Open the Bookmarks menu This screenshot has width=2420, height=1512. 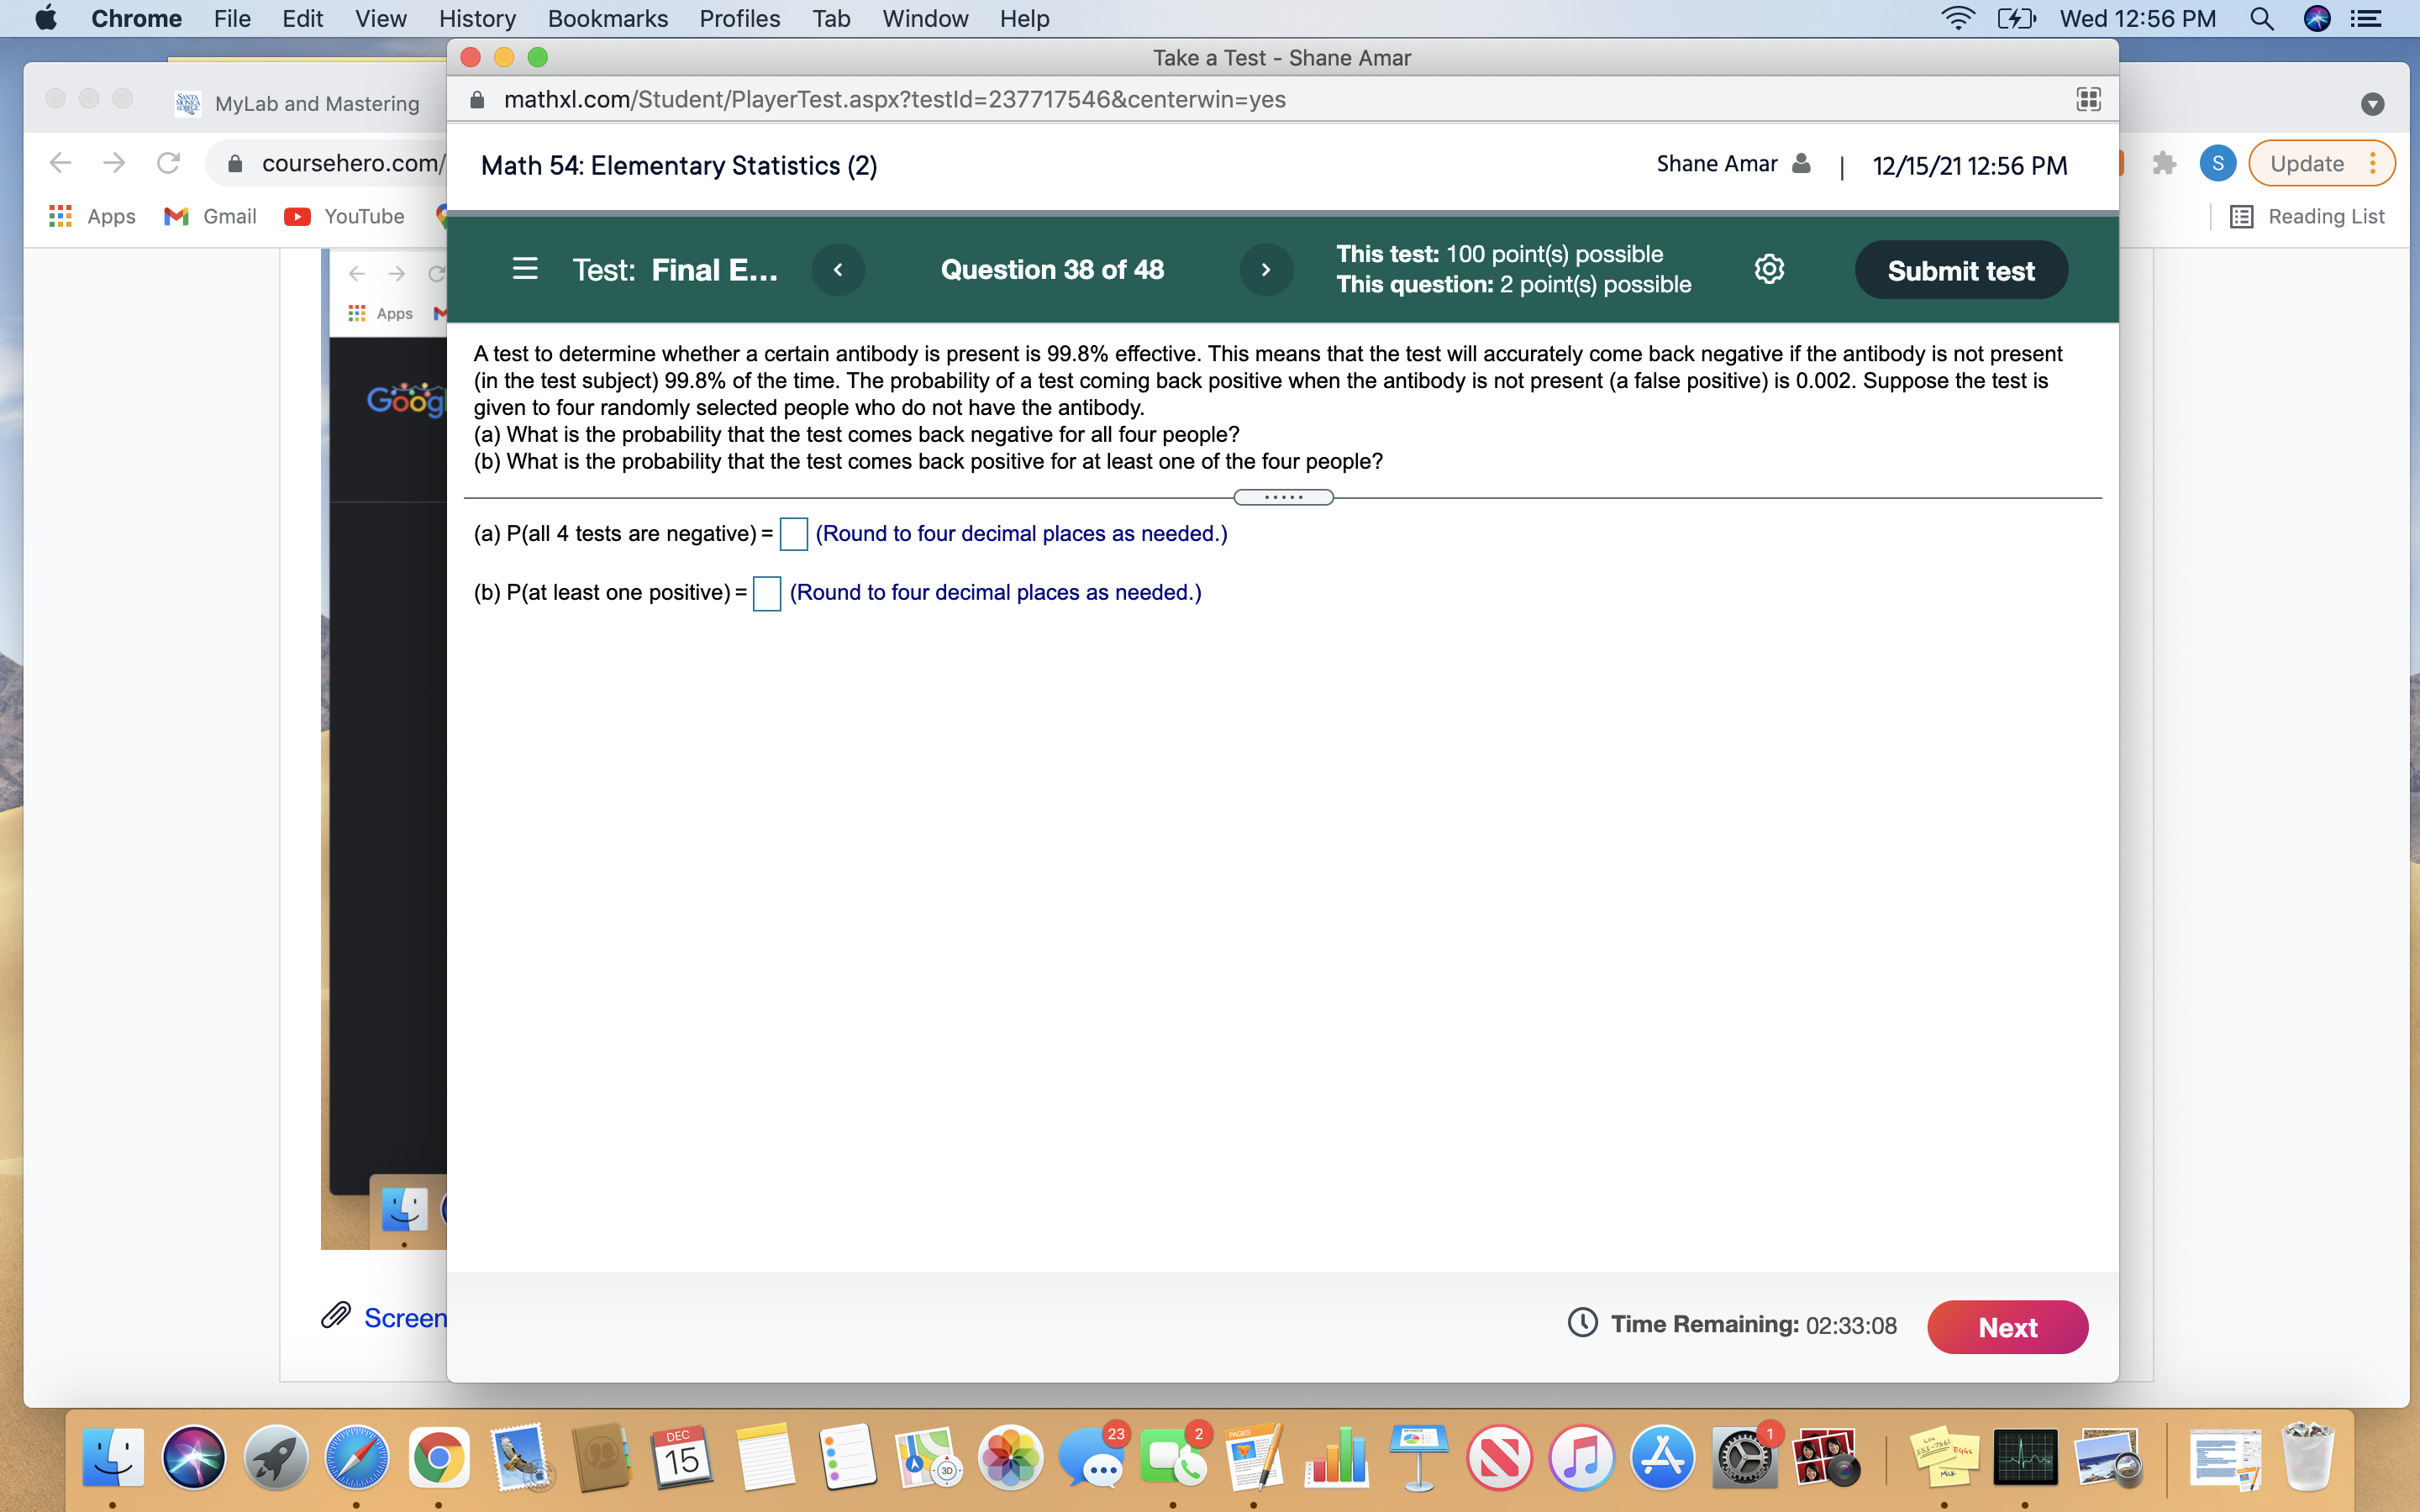(607, 18)
